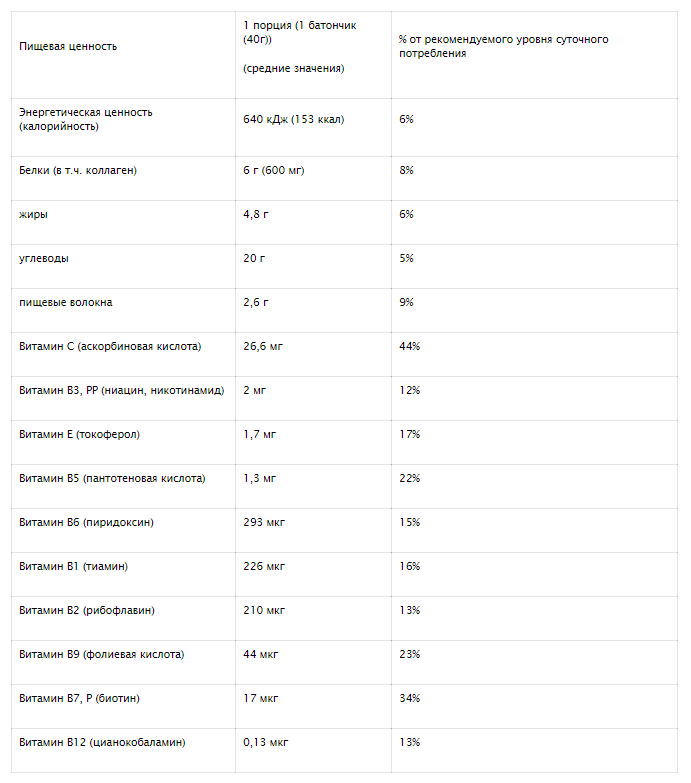Click 'Белки (в т.ч. коллаген)' cell
The image size is (691, 783).
78,170
